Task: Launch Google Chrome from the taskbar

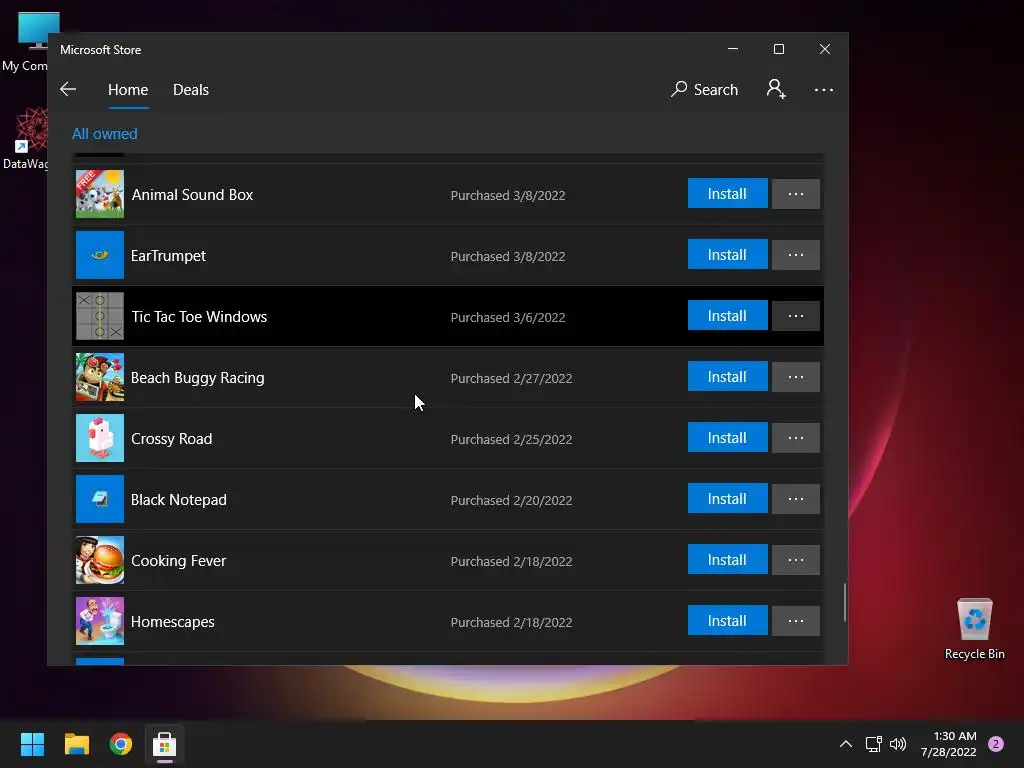Action: [x=121, y=744]
